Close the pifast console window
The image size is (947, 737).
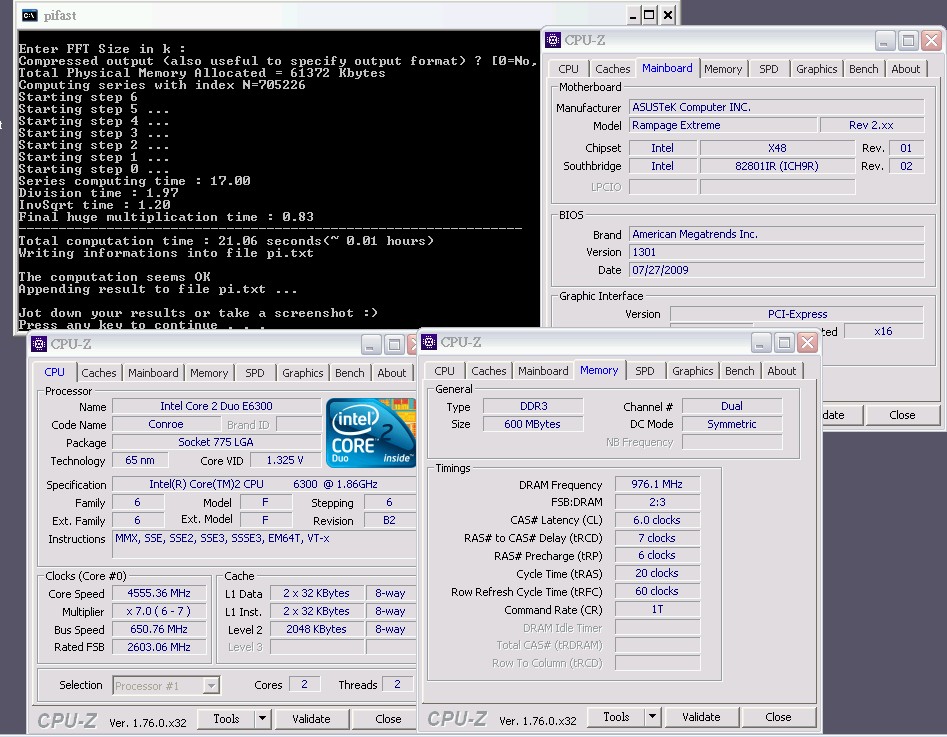667,15
